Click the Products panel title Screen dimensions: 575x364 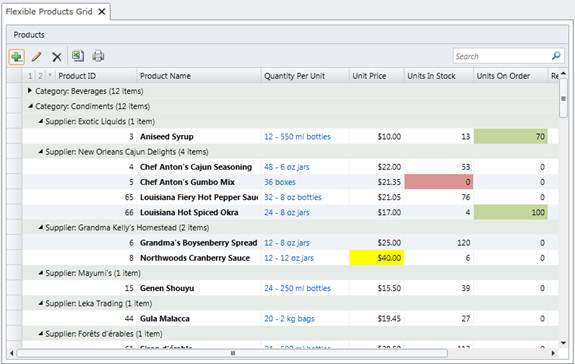29,35
